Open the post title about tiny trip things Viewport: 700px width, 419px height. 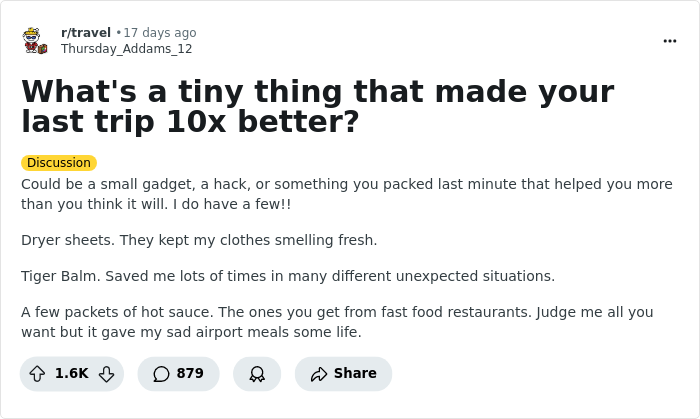(317, 106)
